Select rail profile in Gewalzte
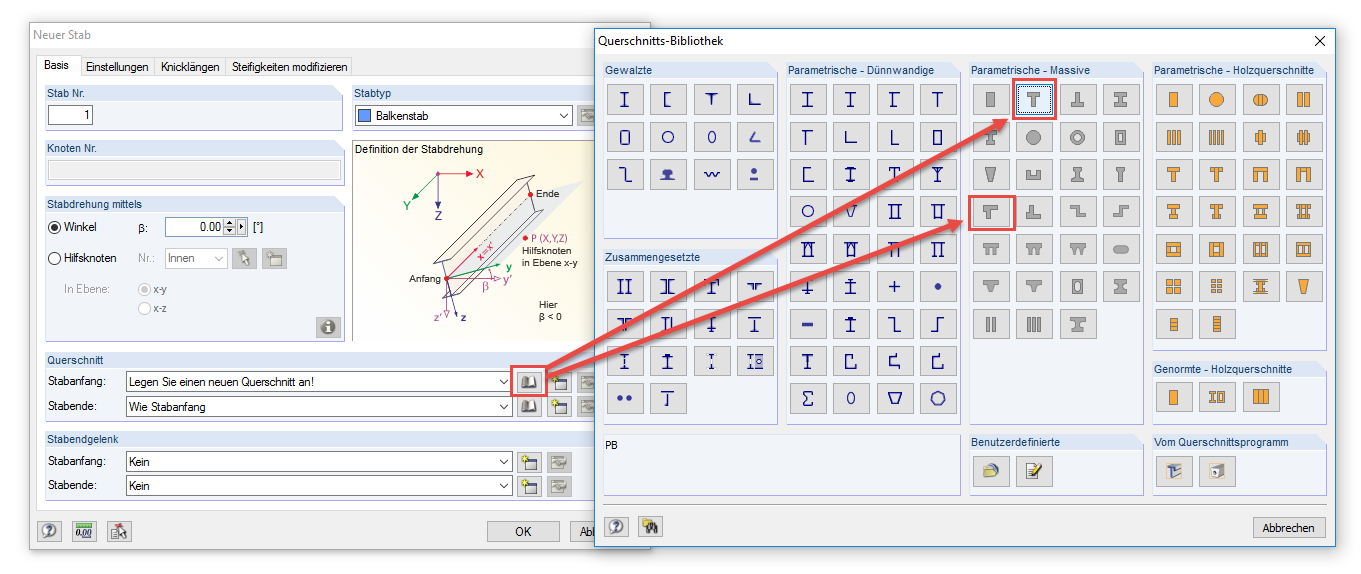 coord(668,174)
